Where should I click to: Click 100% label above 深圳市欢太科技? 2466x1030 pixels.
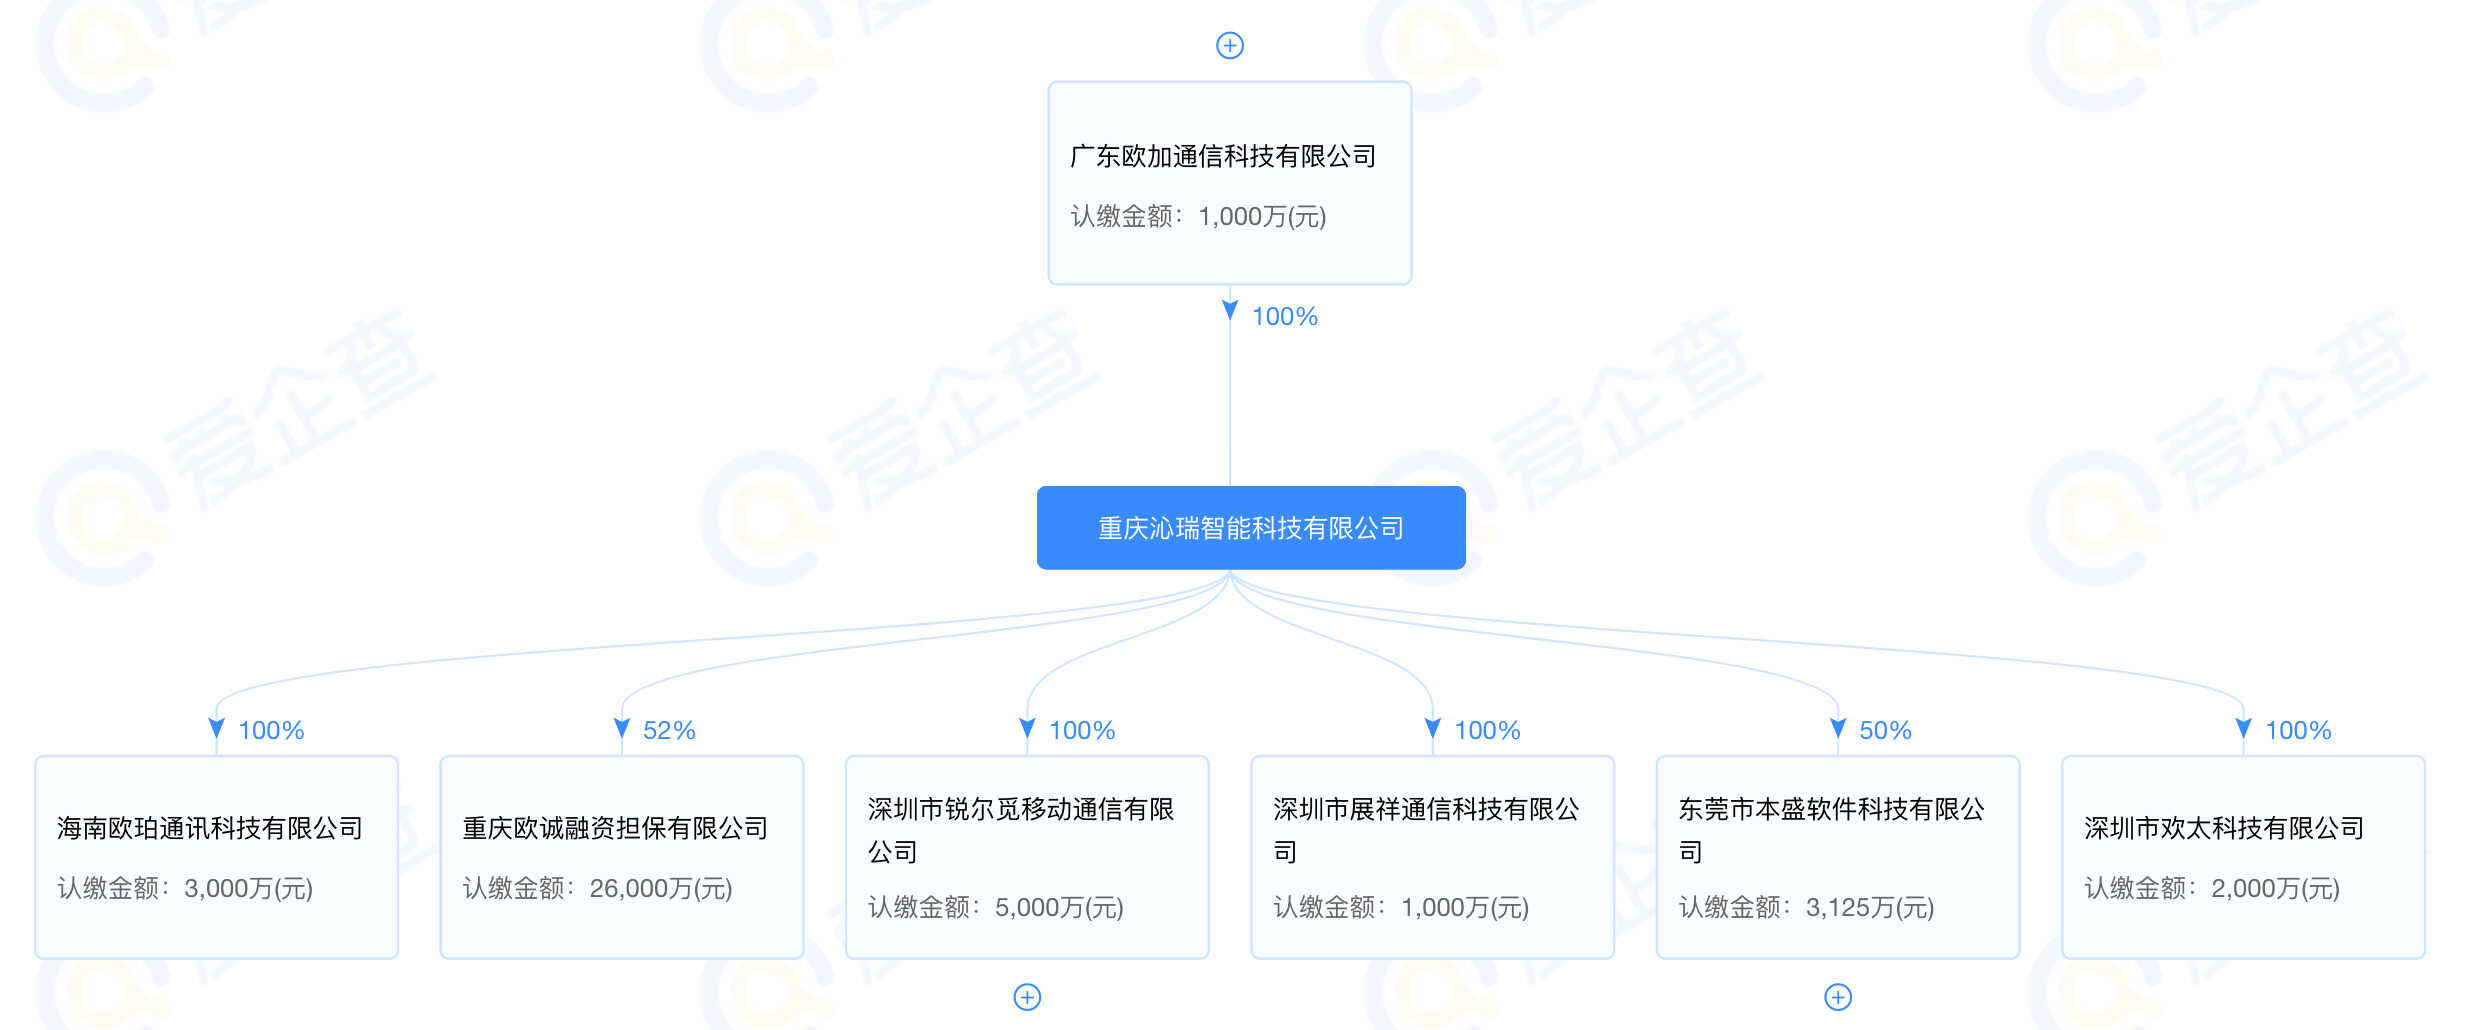coord(2298,731)
